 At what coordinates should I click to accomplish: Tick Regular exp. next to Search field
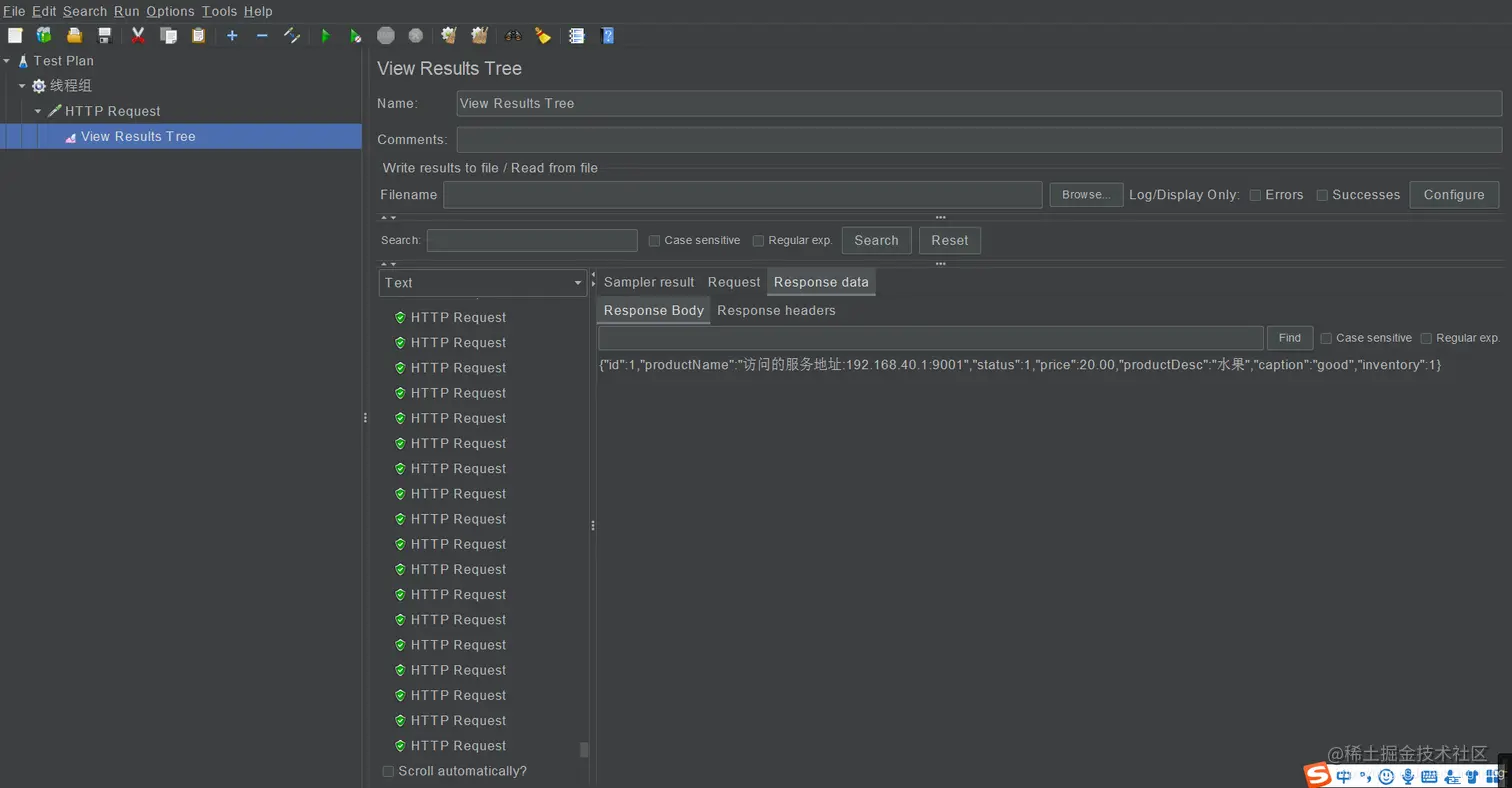[758, 241]
